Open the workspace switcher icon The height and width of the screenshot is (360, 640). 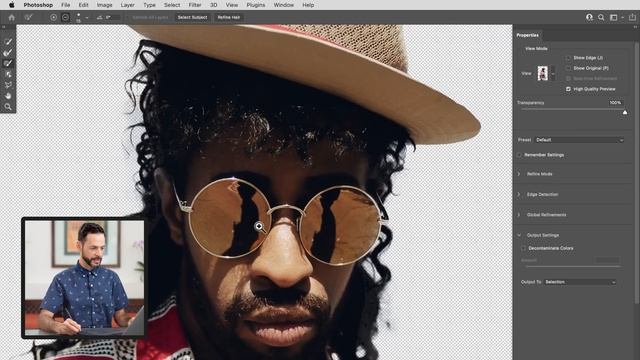point(613,17)
